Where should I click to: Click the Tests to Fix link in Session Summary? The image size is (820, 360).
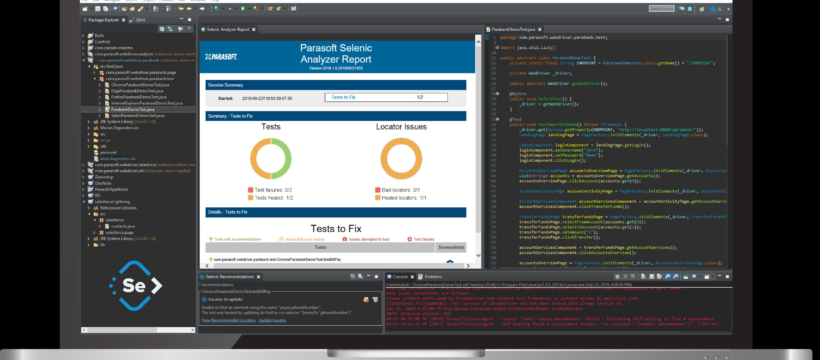[344, 97]
